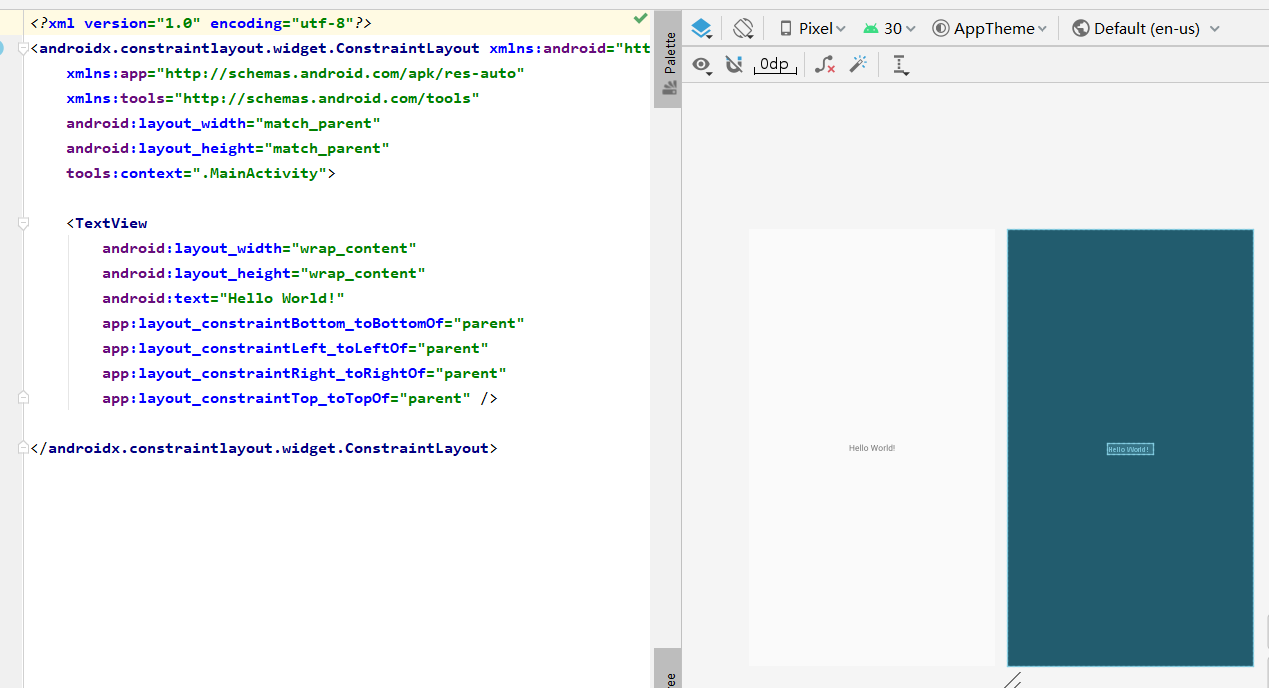Click the xmlns:tools namespace line

(273, 98)
